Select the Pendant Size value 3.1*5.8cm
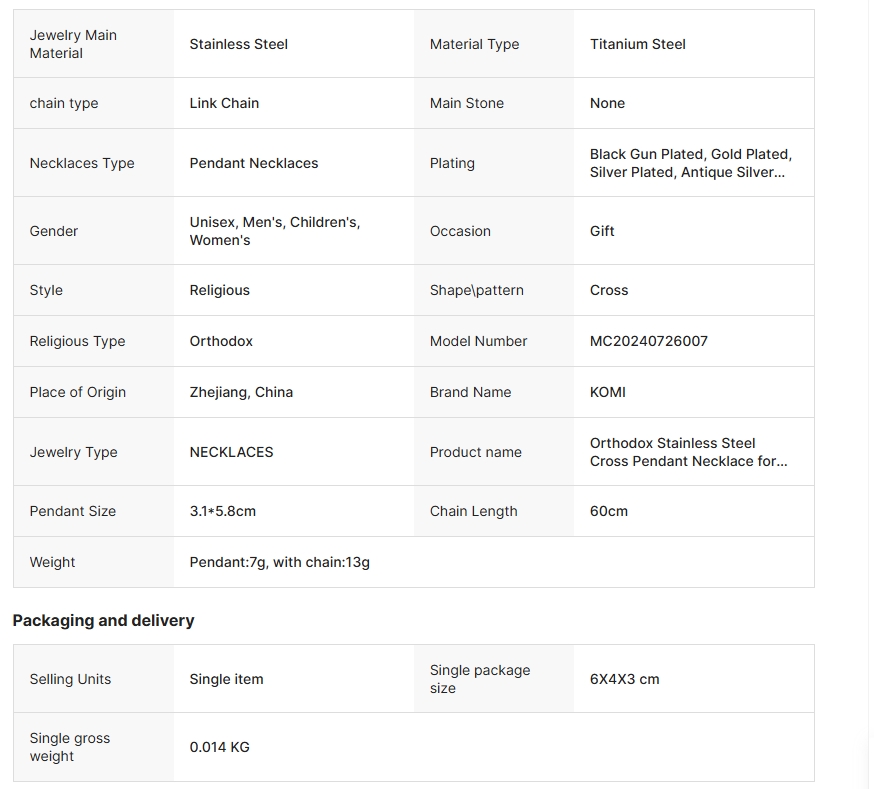 222,511
